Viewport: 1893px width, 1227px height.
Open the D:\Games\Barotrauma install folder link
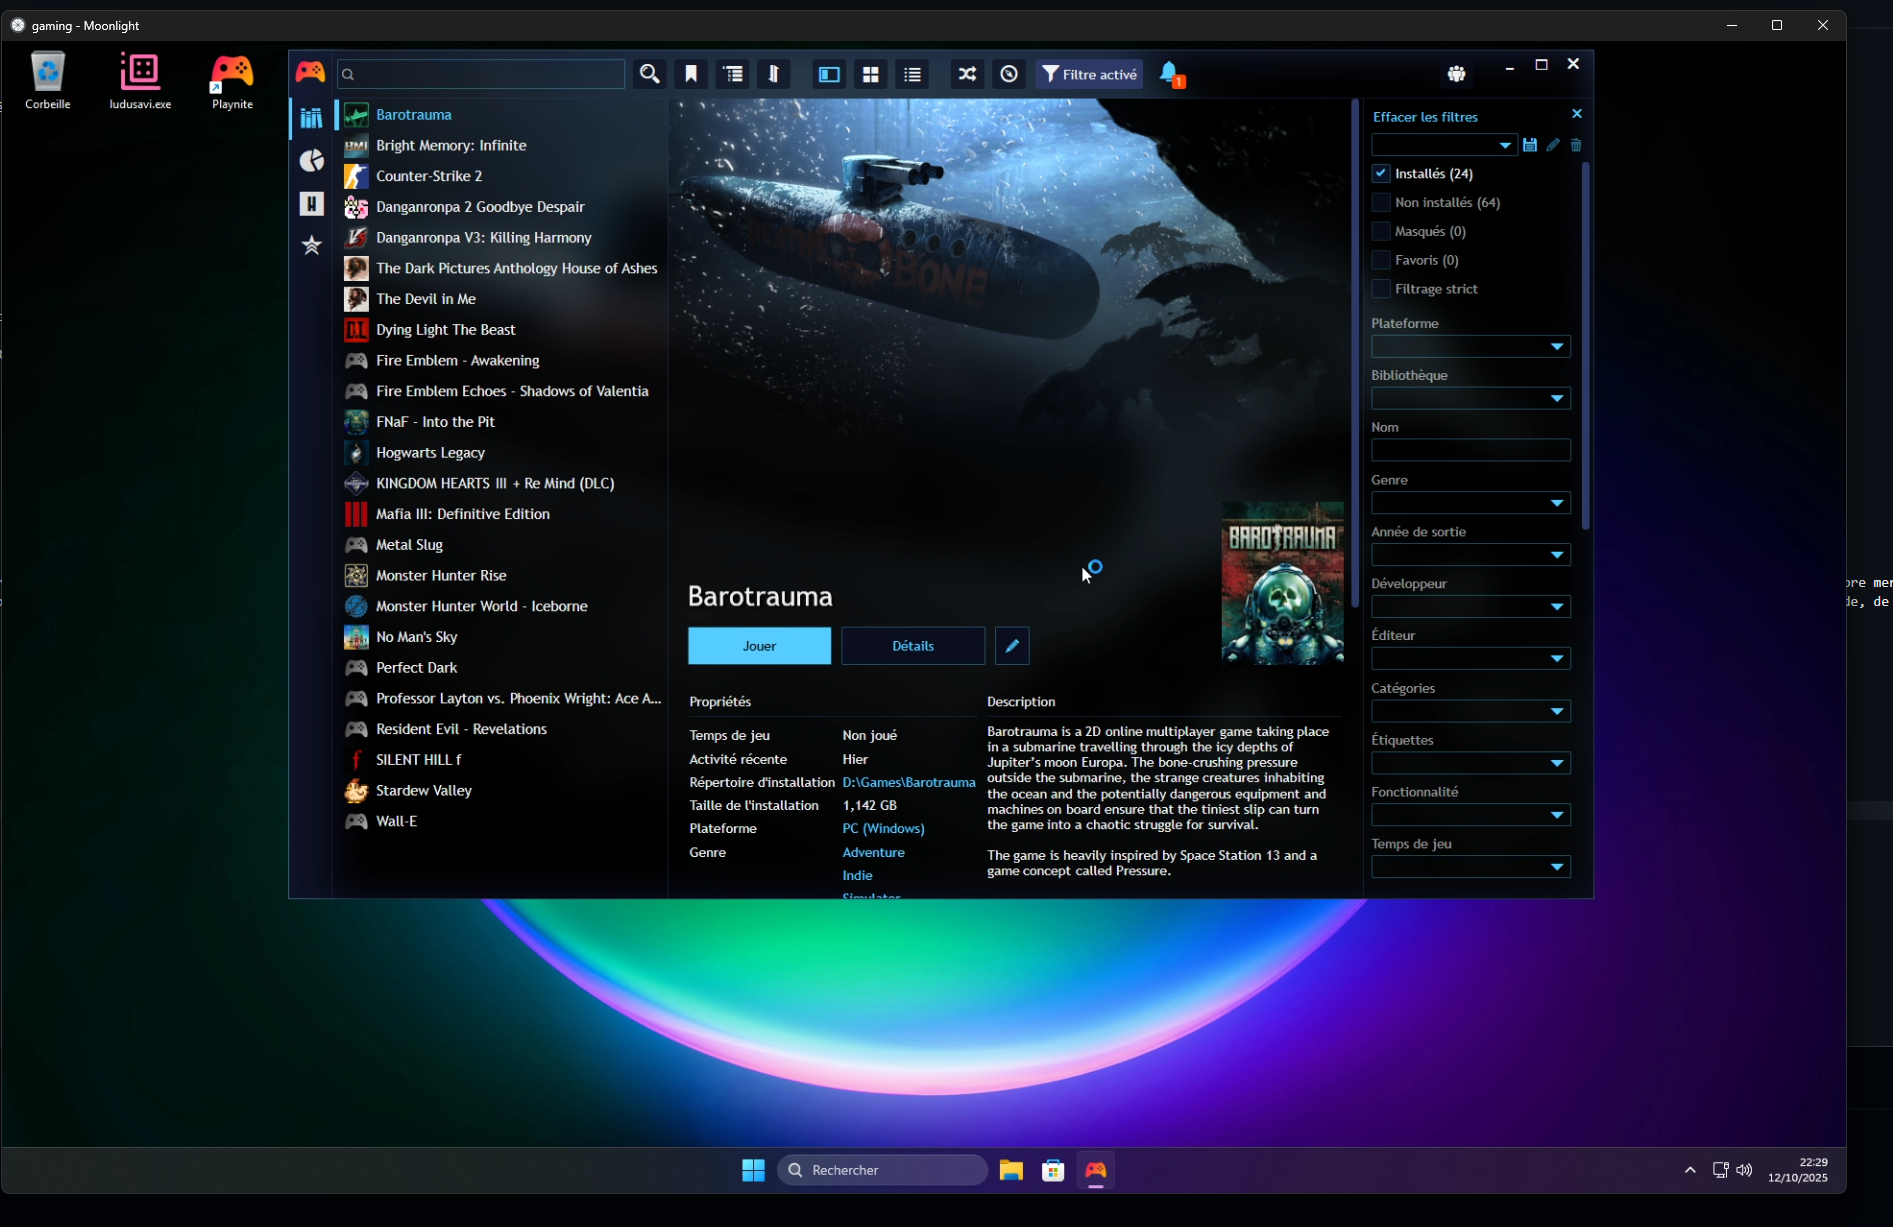908,782
